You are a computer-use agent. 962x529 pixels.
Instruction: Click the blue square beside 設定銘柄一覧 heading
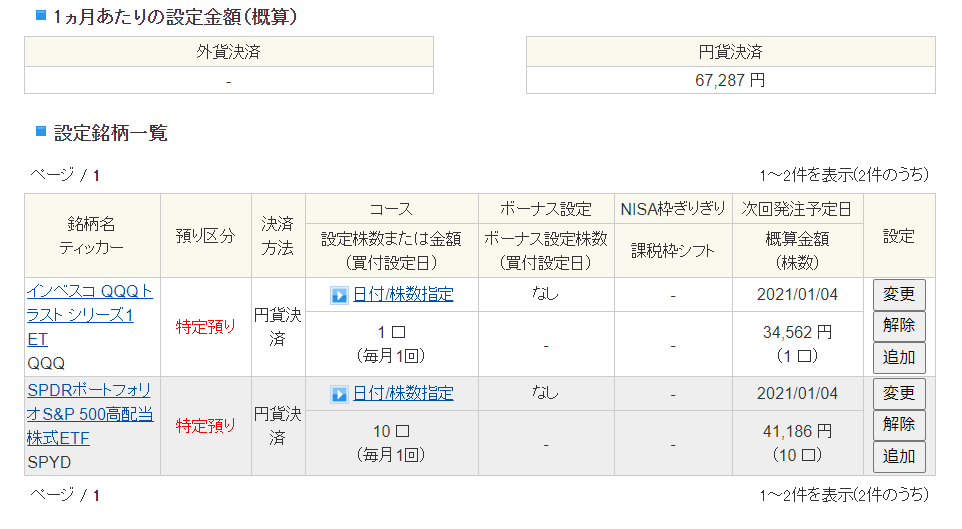[41, 131]
